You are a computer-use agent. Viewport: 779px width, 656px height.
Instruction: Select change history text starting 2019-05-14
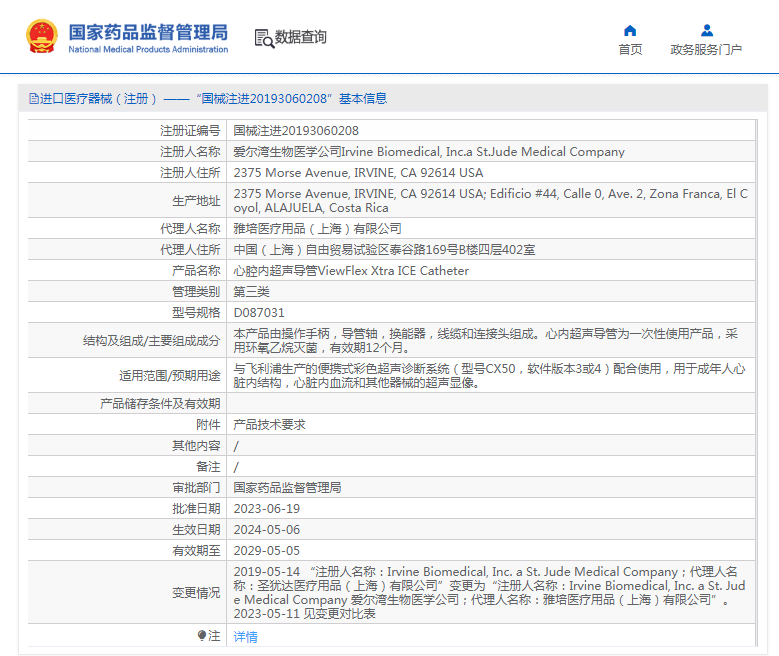pos(489,592)
